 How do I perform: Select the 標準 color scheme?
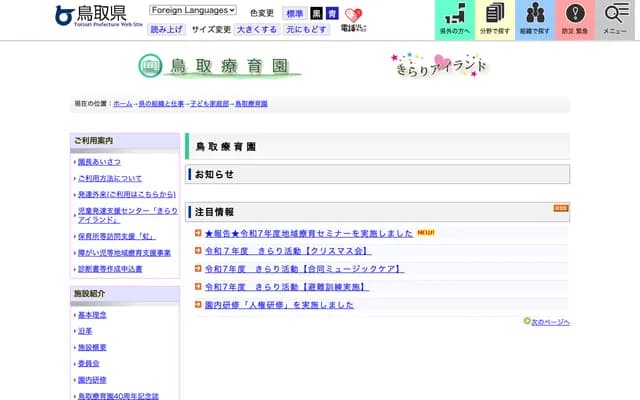(294, 14)
